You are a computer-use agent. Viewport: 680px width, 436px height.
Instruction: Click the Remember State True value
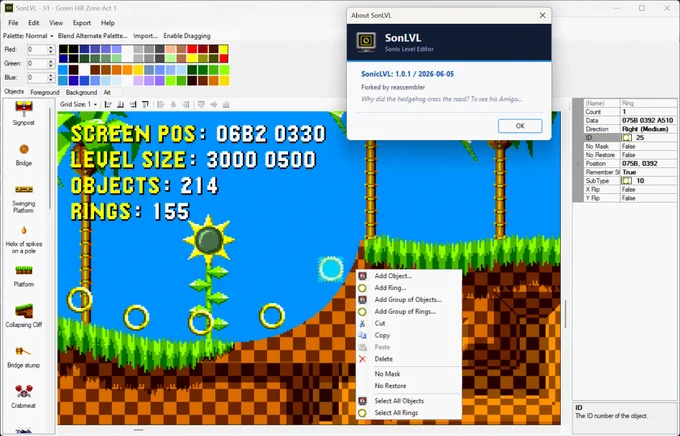click(648, 172)
